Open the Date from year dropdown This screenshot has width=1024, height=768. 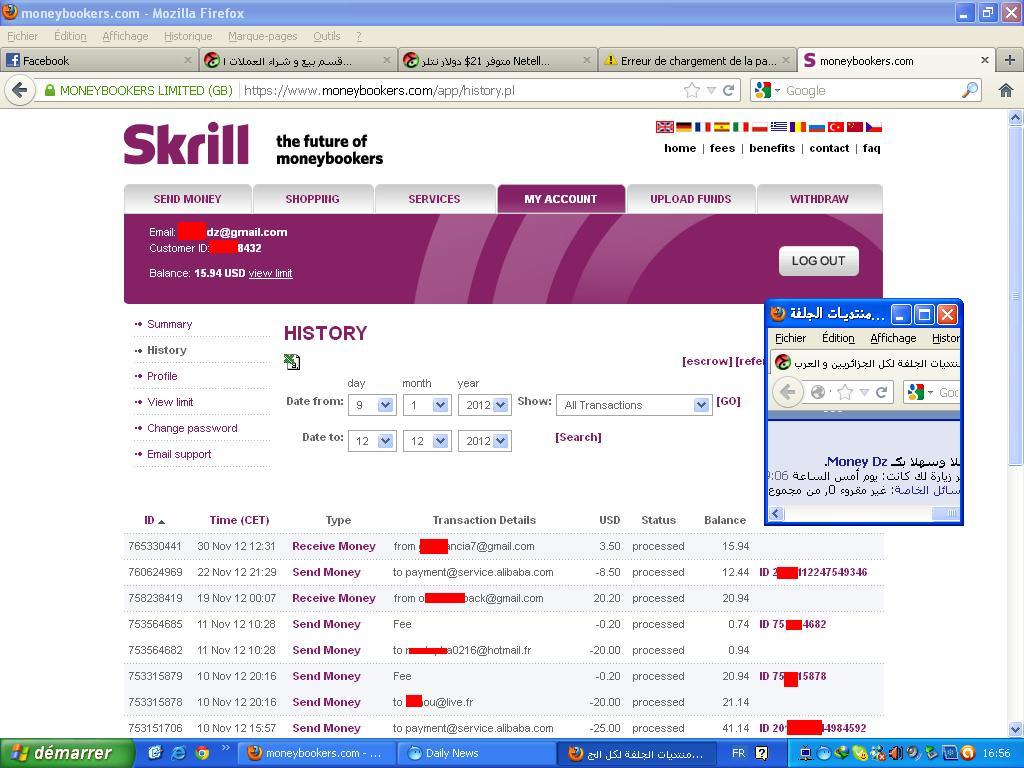501,405
